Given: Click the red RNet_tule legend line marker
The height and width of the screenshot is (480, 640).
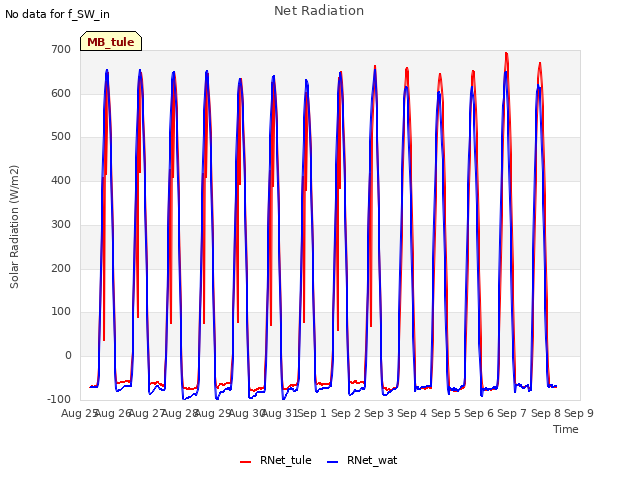Looking at the screenshot, I should (245, 462).
